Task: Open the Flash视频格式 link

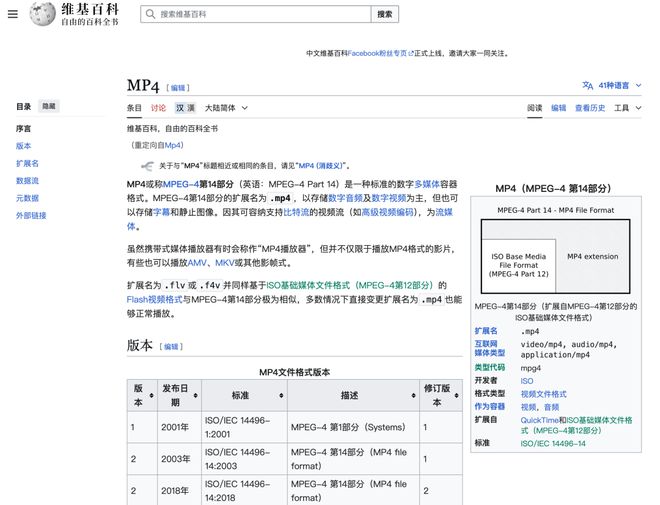Action: tap(154, 299)
